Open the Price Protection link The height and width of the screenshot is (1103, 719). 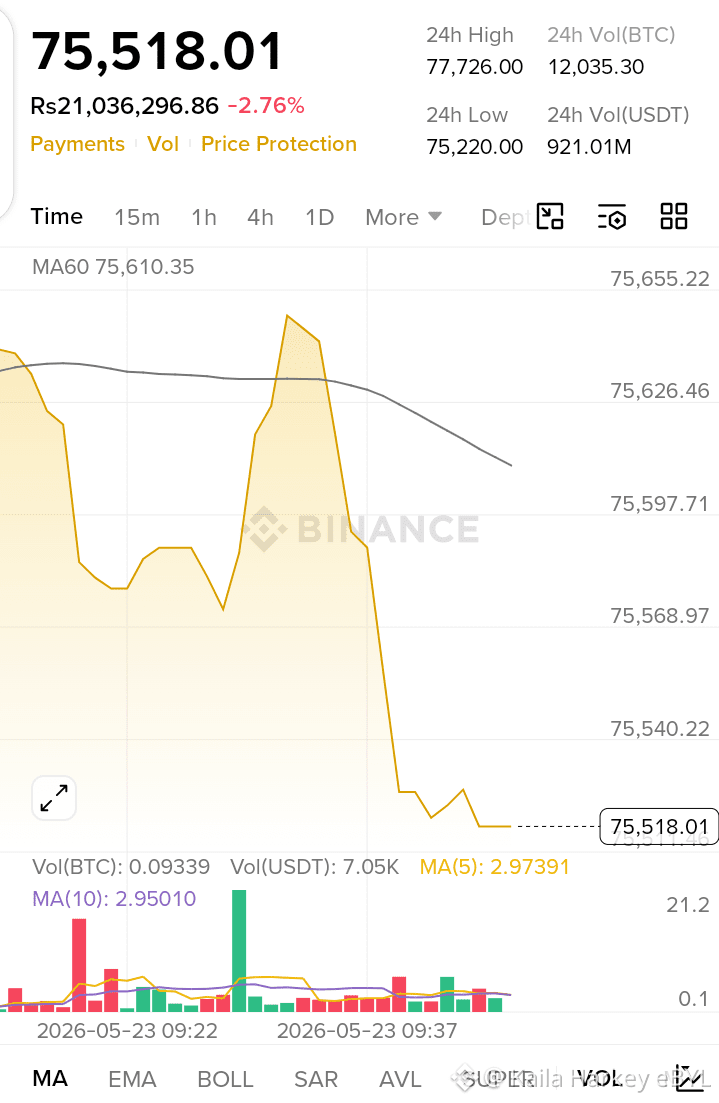(x=279, y=144)
